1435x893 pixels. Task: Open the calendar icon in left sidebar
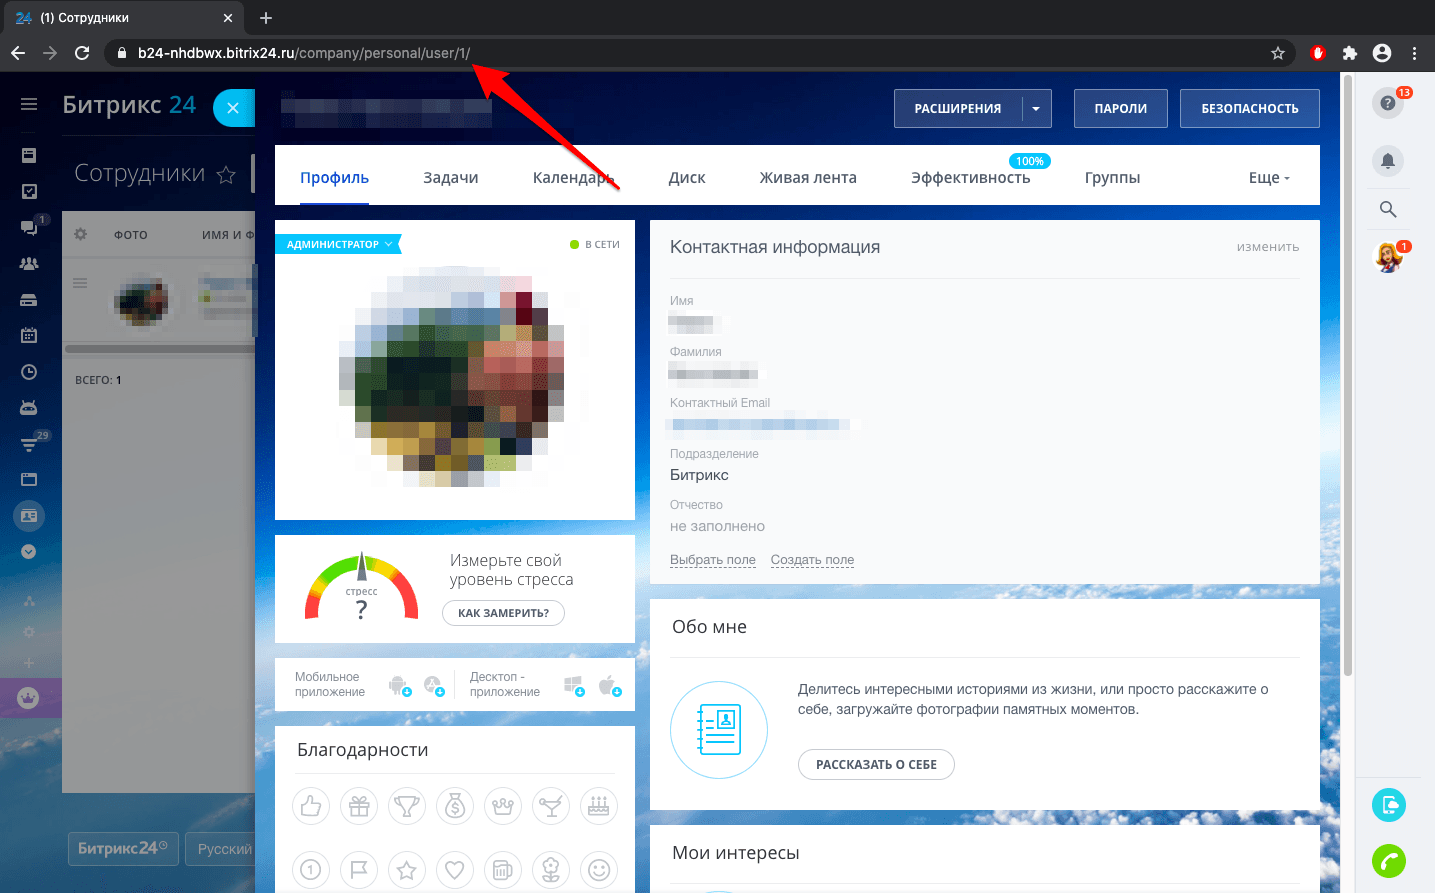click(x=29, y=335)
